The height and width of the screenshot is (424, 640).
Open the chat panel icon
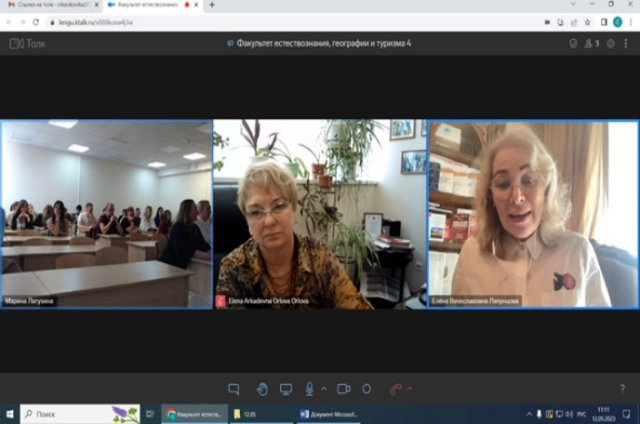click(234, 389)
